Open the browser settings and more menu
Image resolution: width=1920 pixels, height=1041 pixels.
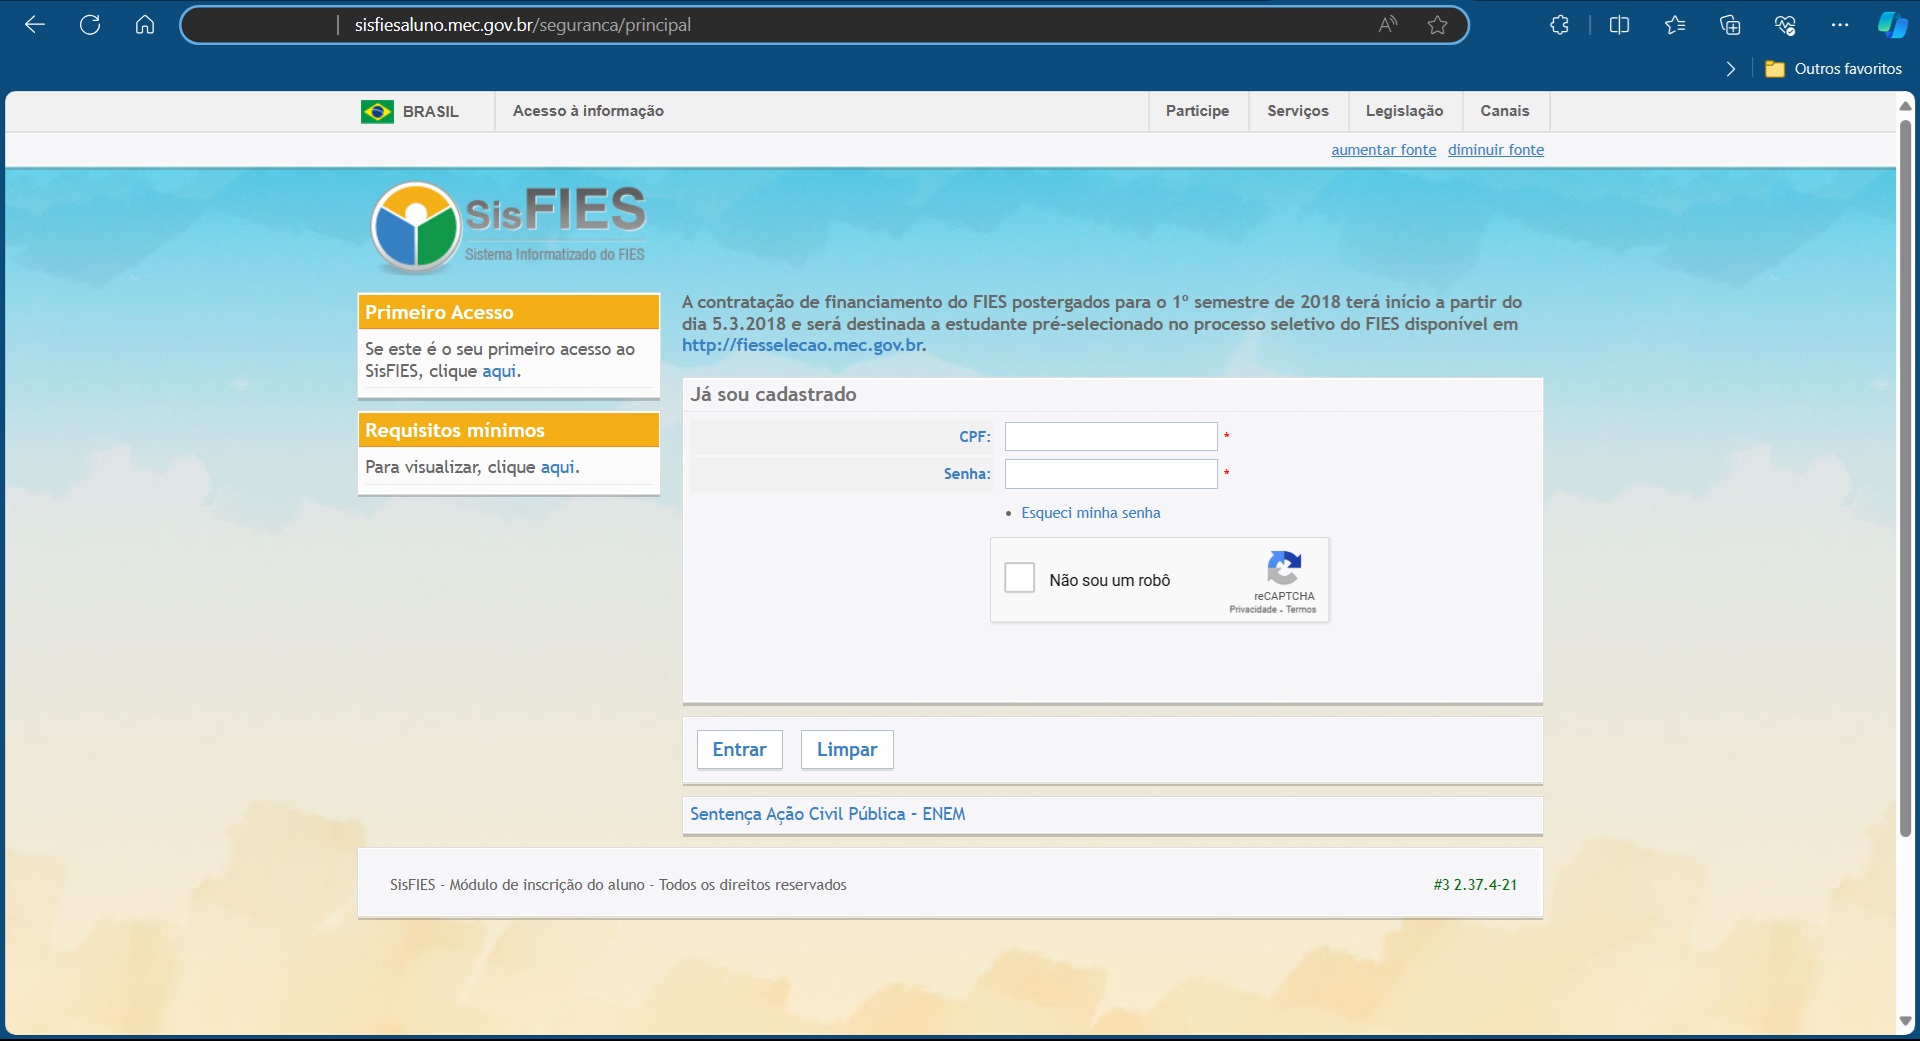(1840, 25)
